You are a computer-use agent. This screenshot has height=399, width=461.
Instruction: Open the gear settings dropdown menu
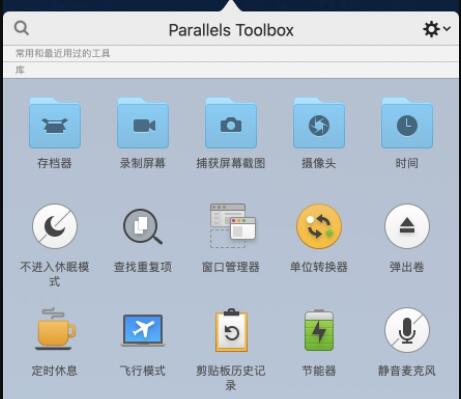pyautogui.click(x=437, y=29)
